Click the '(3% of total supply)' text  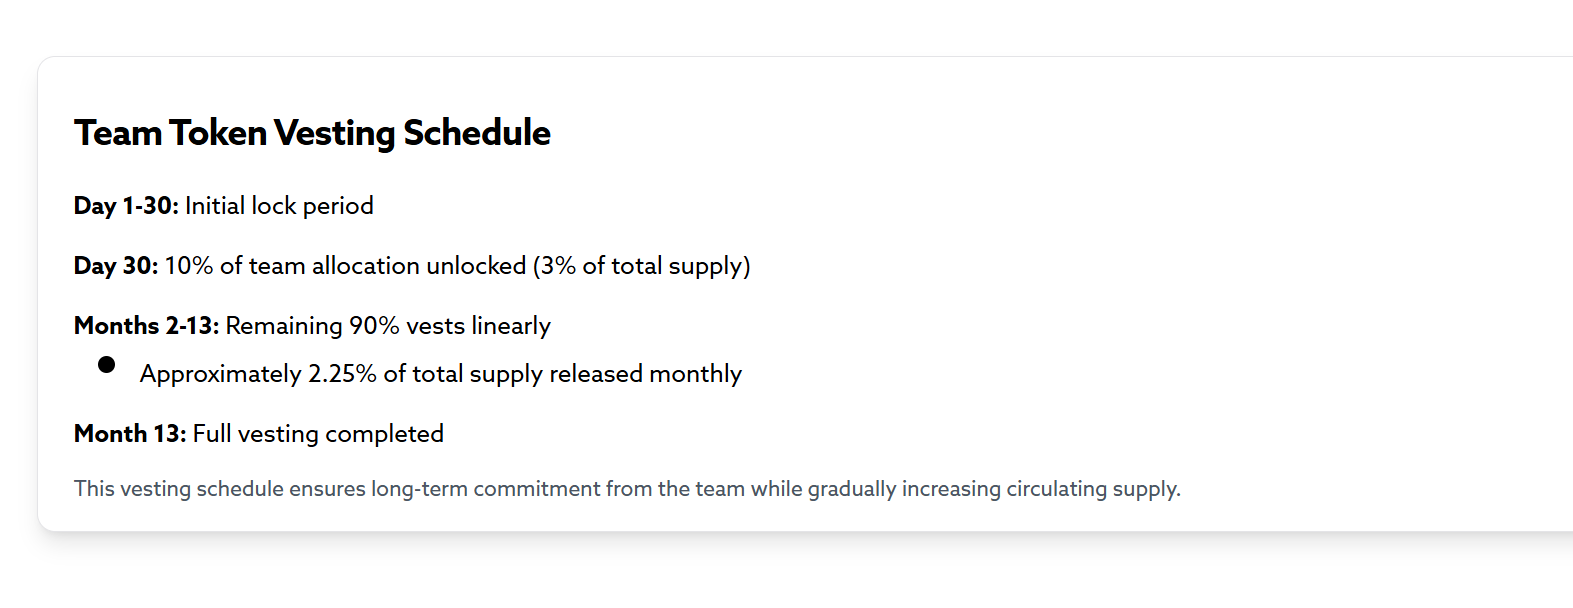(x=641, y=266)
